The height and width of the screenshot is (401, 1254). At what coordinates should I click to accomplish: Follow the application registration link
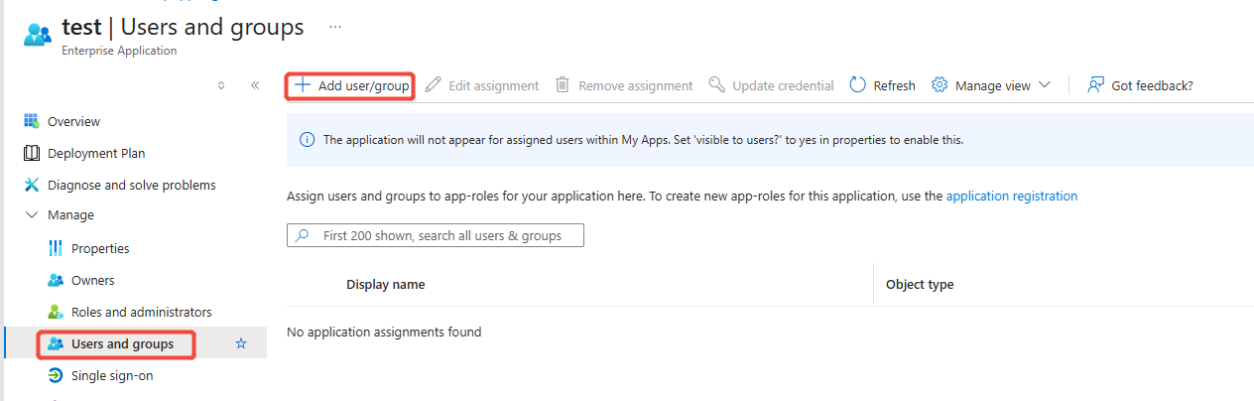point(1012,196)
